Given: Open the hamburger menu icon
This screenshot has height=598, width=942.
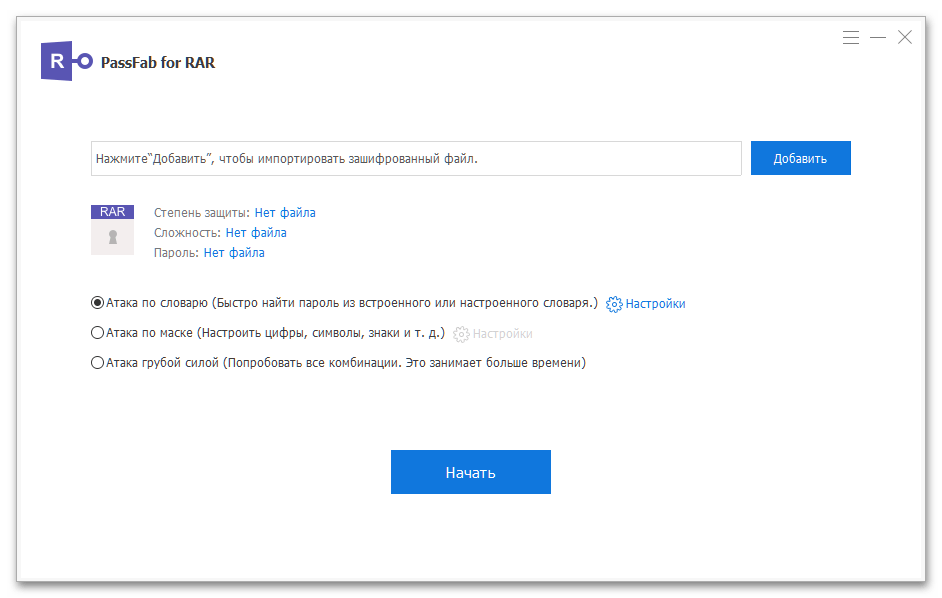Looking at the screenshot, I should (850, 38).
